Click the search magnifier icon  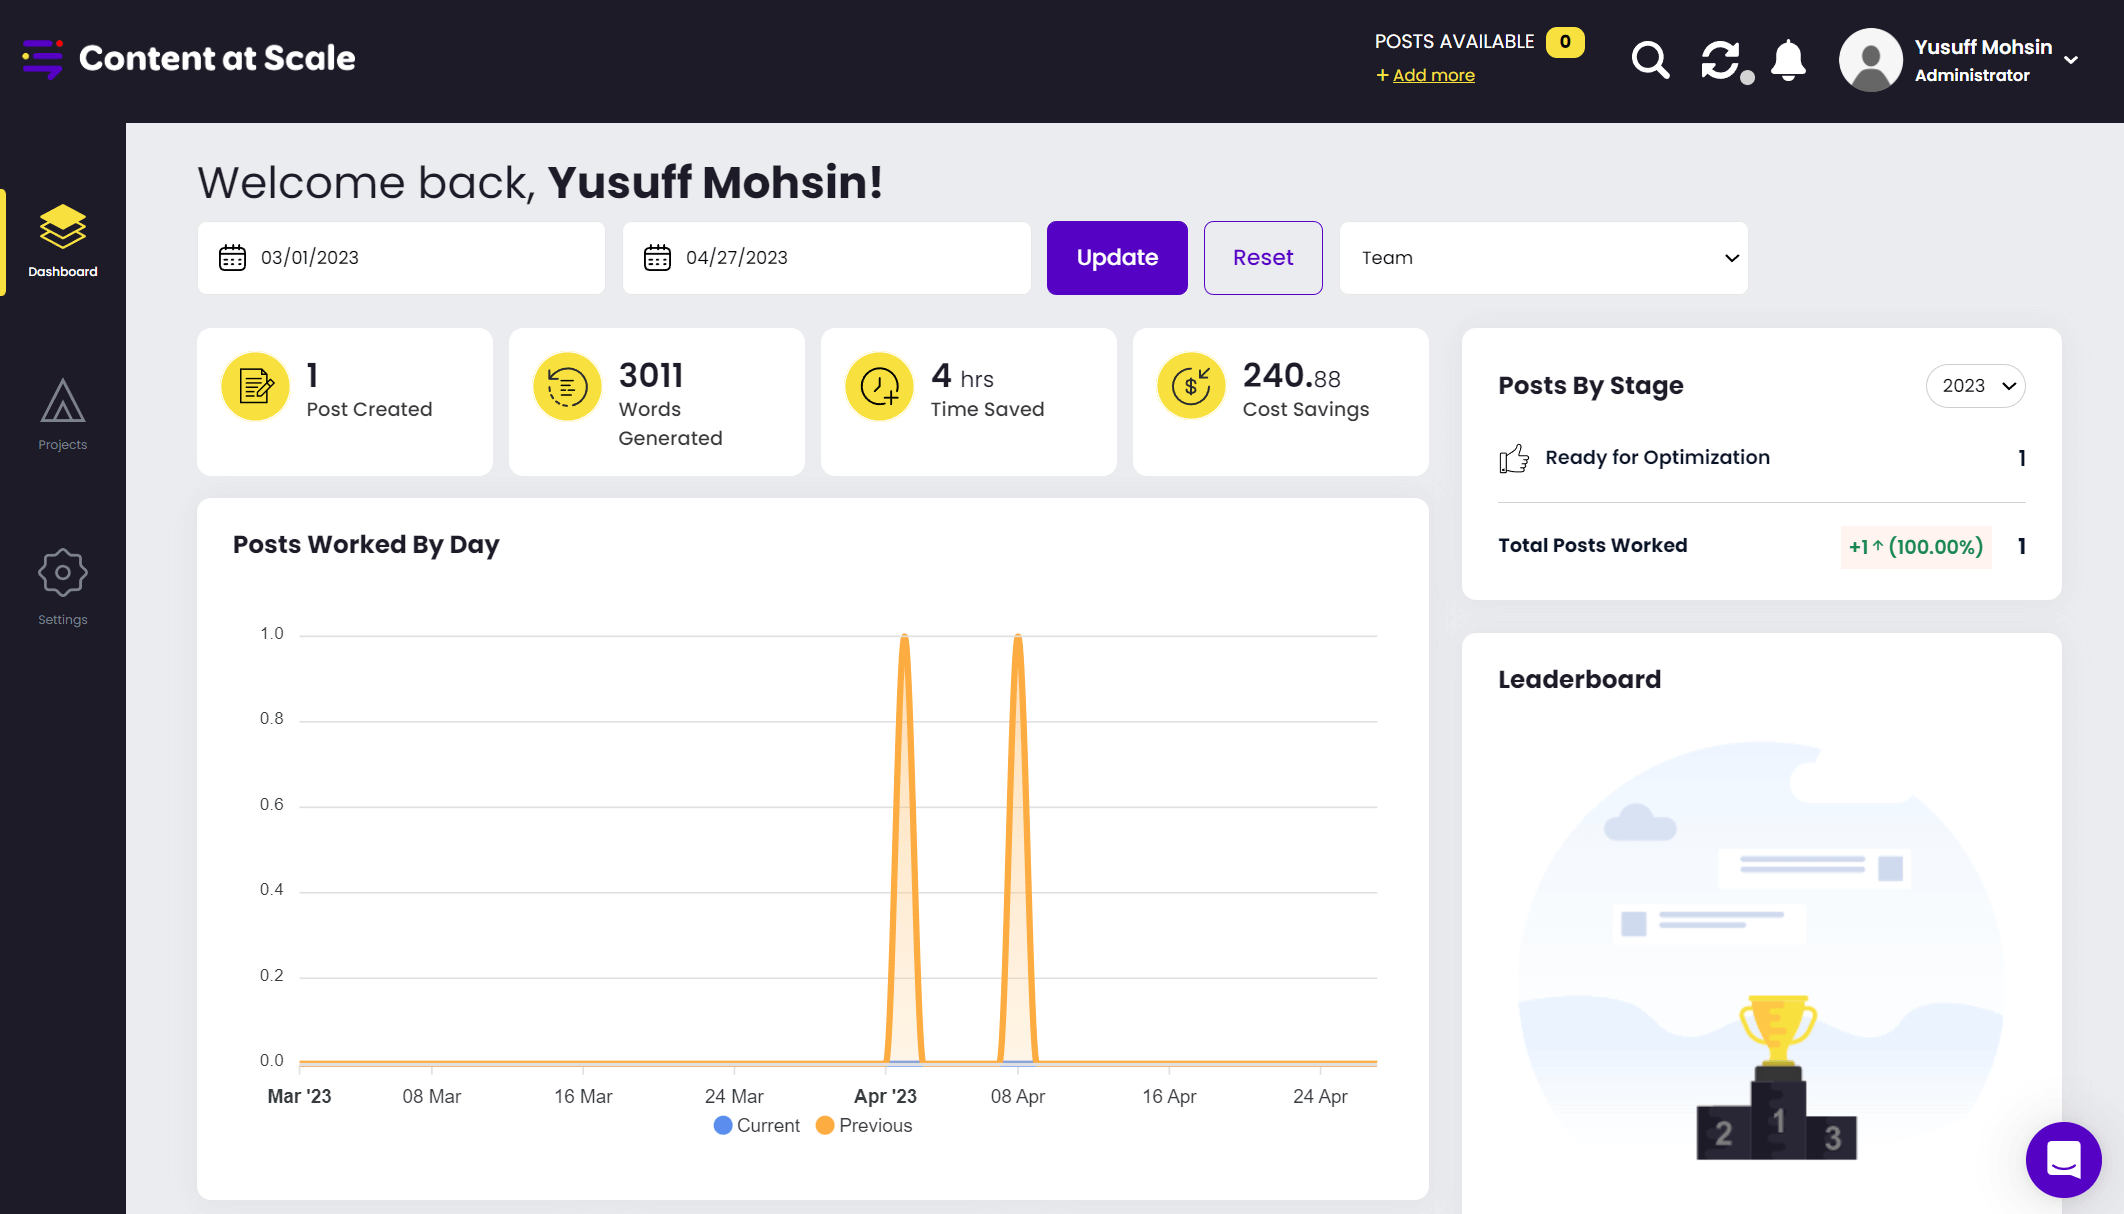pyautogui.click(x=1650, y=60)
